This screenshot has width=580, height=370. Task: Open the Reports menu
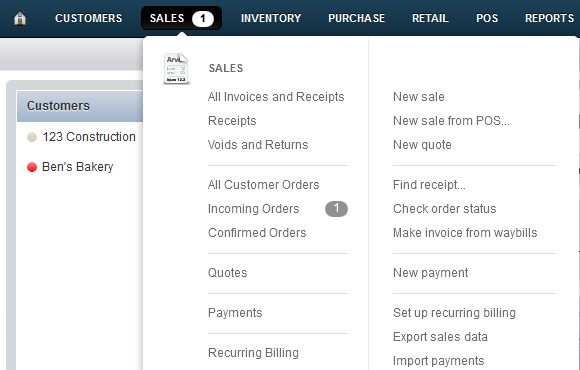pyautogui.click(x=549, y=18)
